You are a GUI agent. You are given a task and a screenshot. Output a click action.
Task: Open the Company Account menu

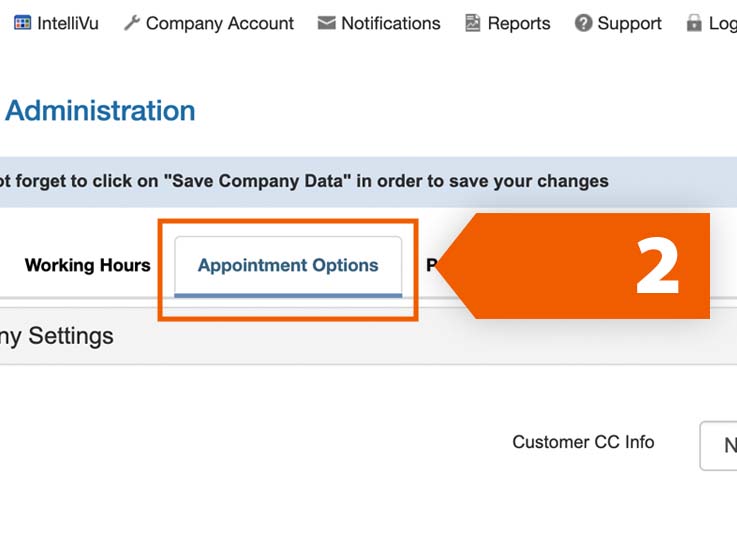pos(219,23)
